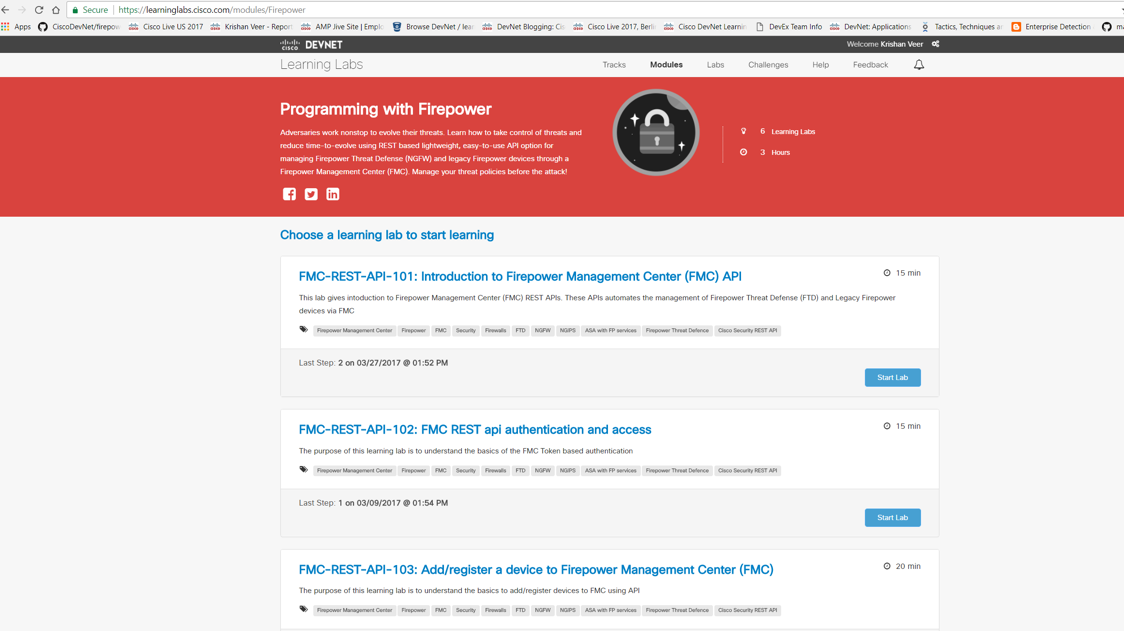Open FMC-REST-API-101 lab title
This screenshot has width=1124, height=631.
coord(520,276)
